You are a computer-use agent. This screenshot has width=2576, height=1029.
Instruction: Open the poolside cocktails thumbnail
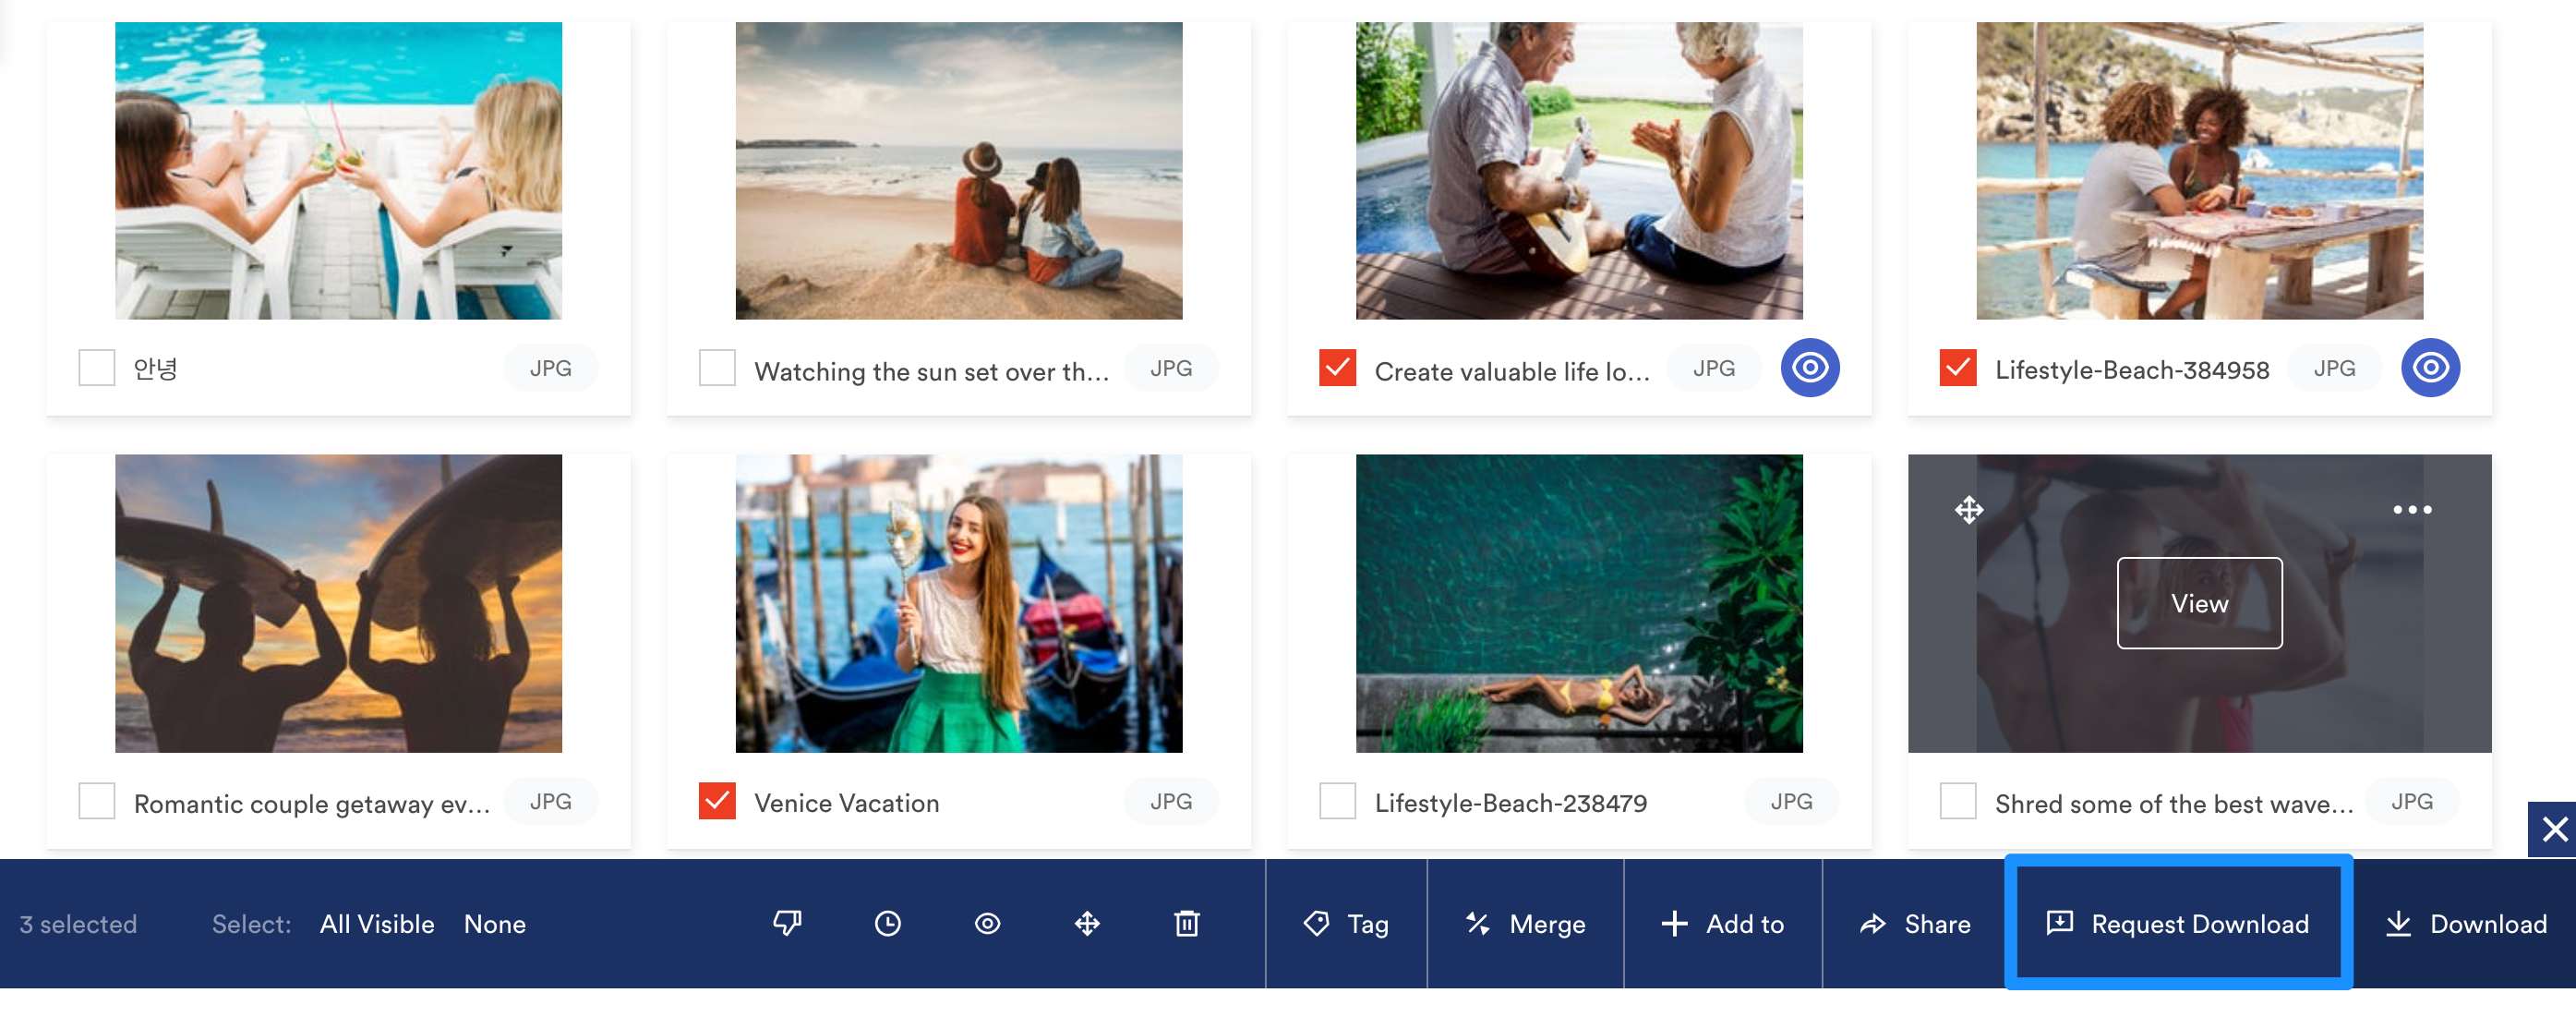coord(338,171)
